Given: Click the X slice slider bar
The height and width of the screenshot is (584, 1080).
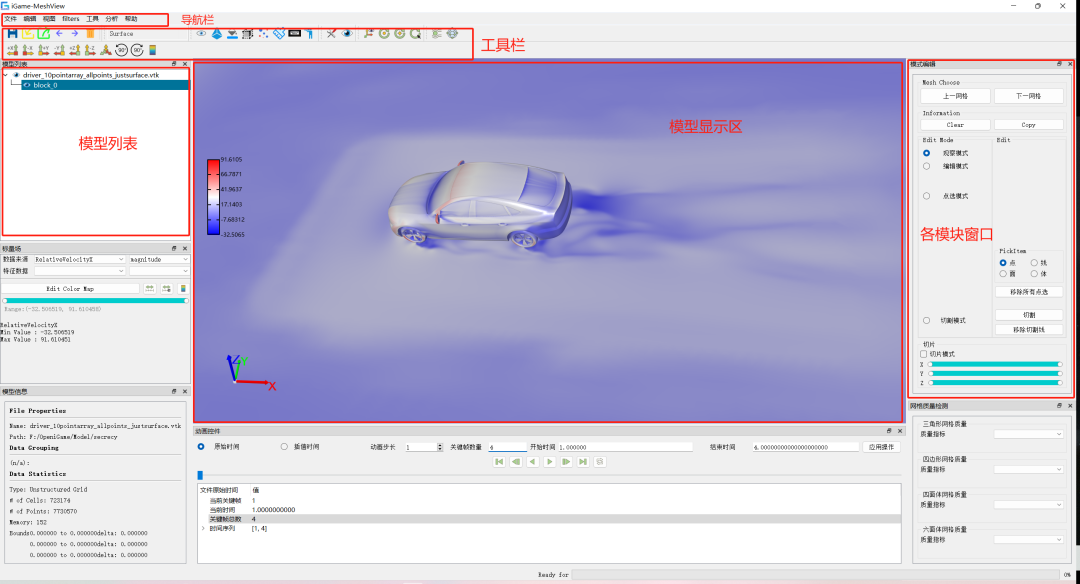Looking at the screenshot, I should [x=994, y=364].
